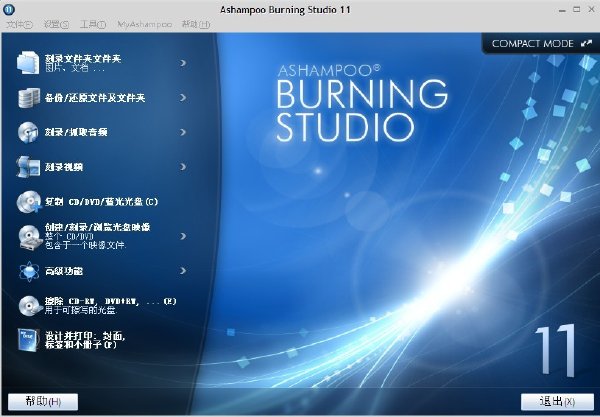
Task: Open the MyAshampoo menu
Action: coord(144,24)
